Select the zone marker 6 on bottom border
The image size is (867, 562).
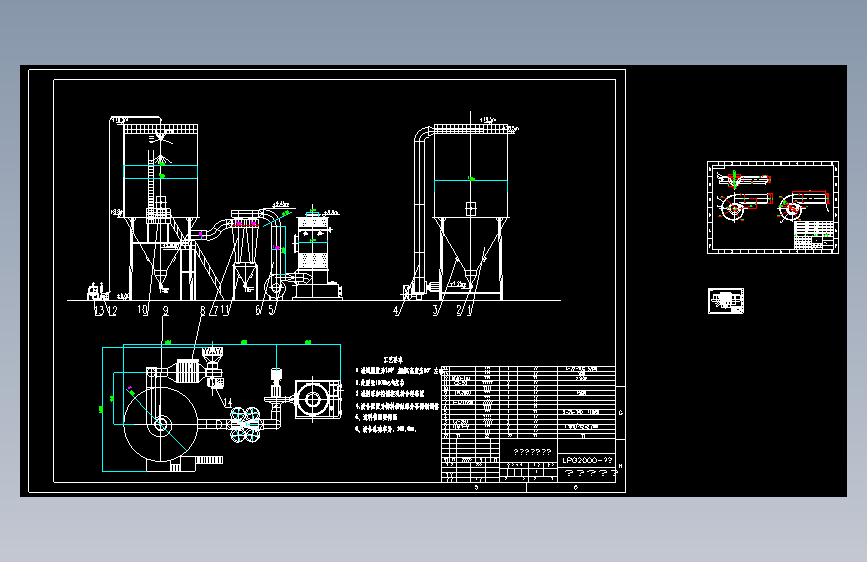(576, 487)
